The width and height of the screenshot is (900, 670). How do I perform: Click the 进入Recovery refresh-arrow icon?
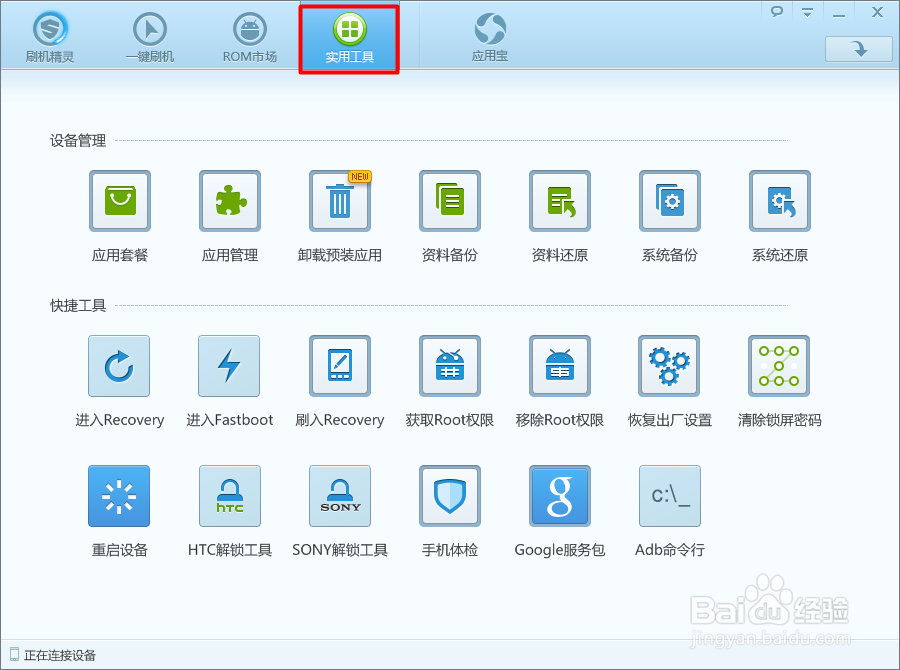tap(119, 366)
